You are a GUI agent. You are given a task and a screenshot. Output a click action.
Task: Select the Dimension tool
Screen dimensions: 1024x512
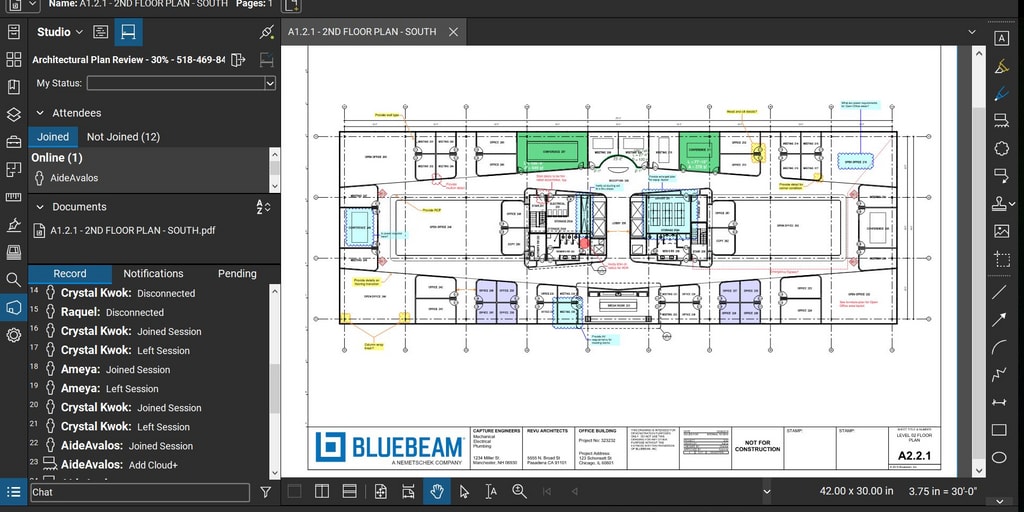[999, 402]
